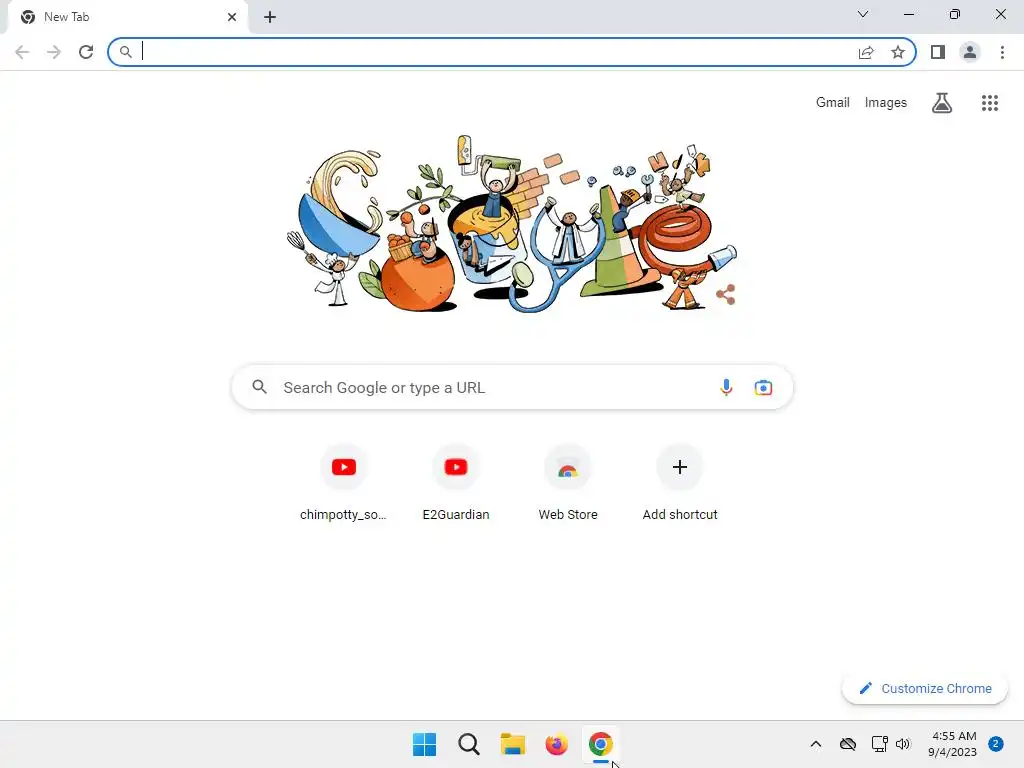Open the Web Store shortcut
Viewport: 1024px width, 768px height.
click(x=568, y=483)
